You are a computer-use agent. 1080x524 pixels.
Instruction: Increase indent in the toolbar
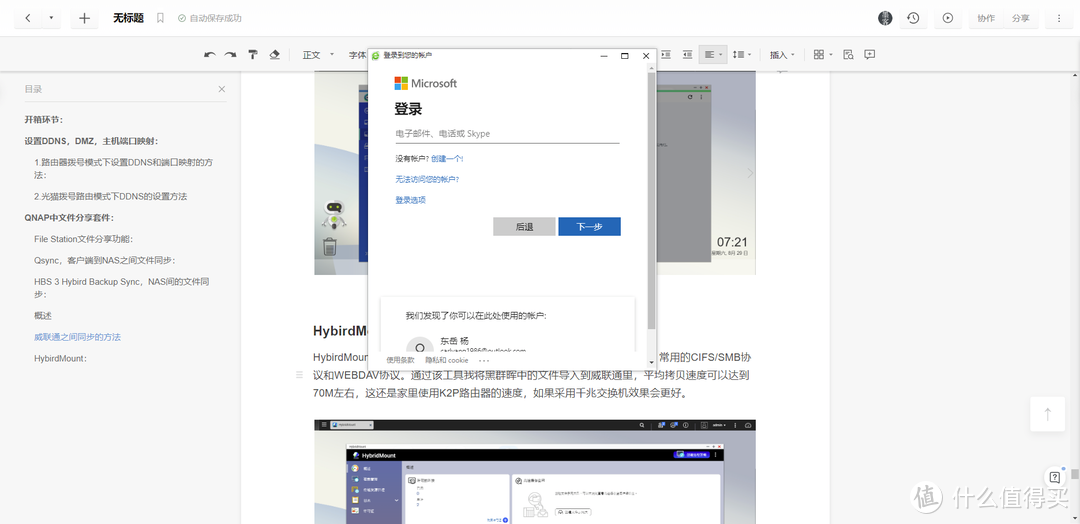tap(666, 54)
